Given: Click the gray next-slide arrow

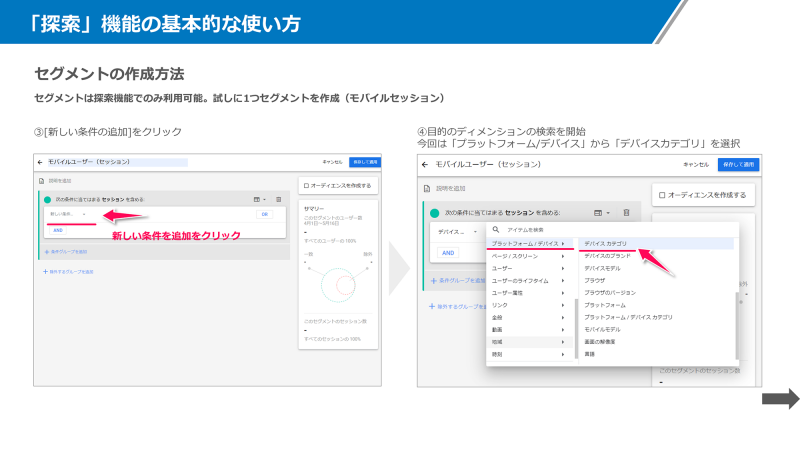Looking at the screenshot, I should [780, 400].
